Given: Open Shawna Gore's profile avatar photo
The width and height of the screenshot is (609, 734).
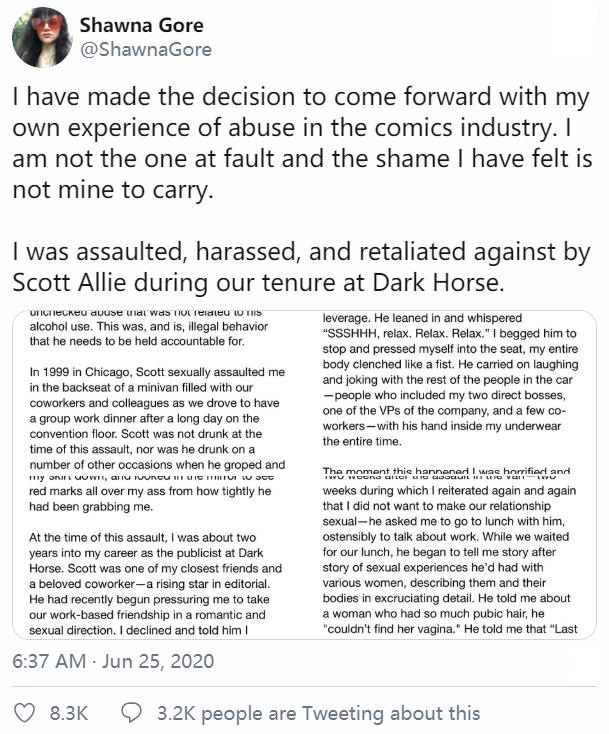Looking at the screenshot, I should [42, 38].
